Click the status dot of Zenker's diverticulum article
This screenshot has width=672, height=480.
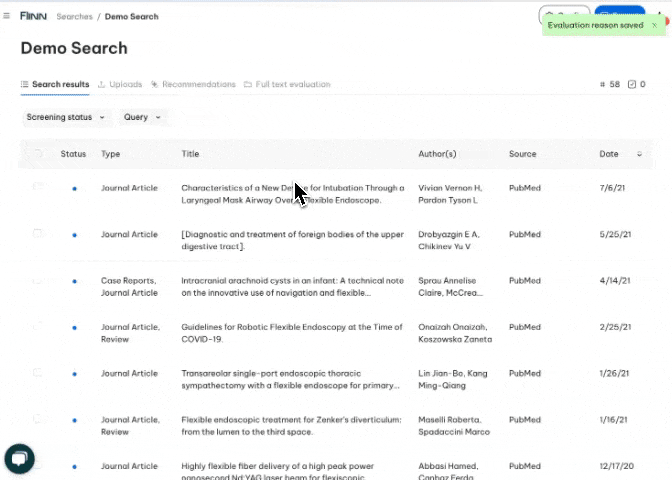[74, 420]
